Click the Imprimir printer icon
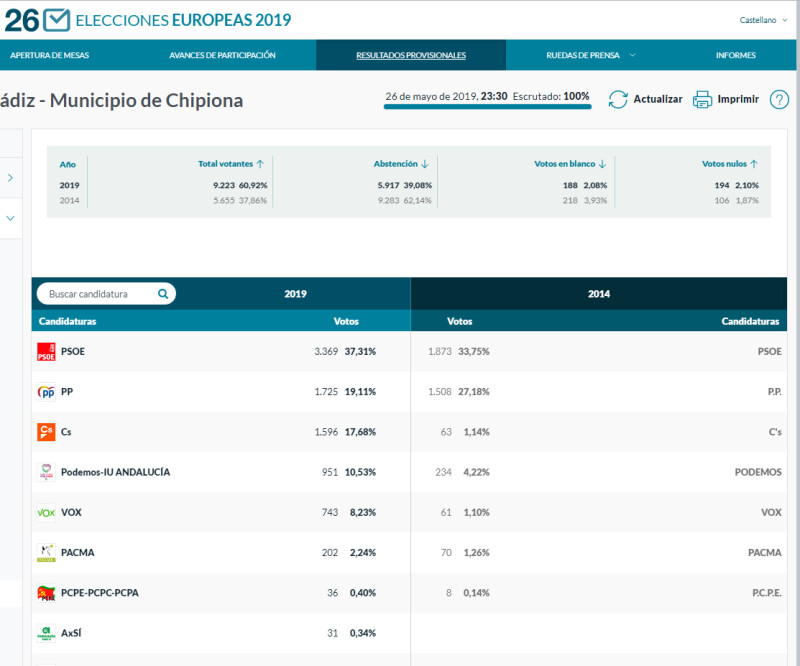Image resolution: width=800 pixels, height=666 pixels. [702, 99]
